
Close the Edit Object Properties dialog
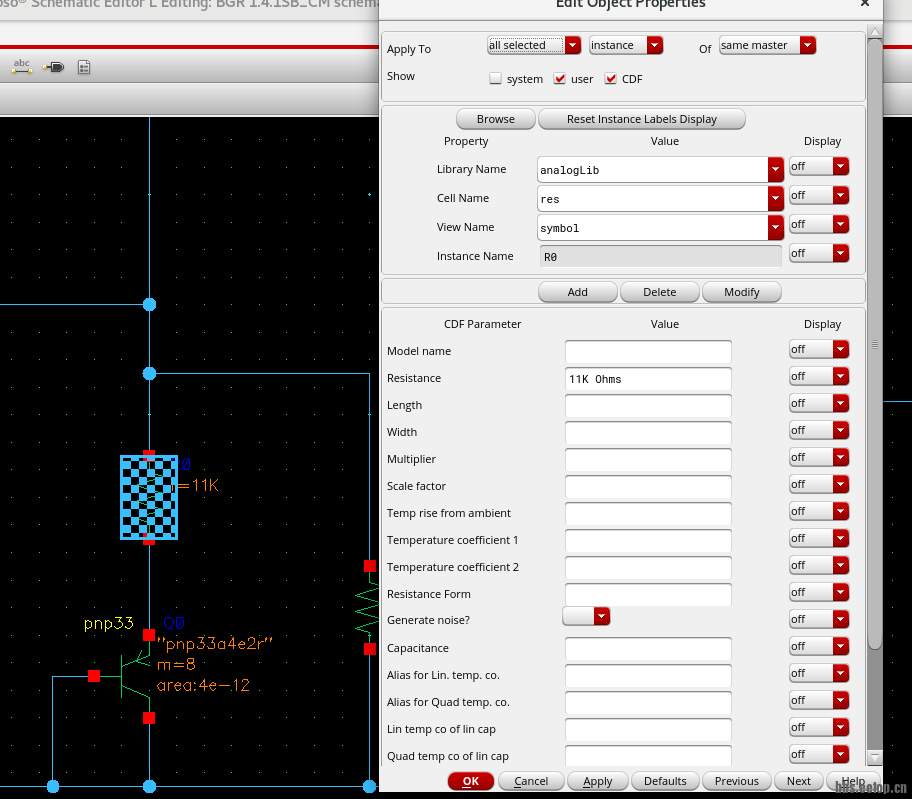point(865,3)
